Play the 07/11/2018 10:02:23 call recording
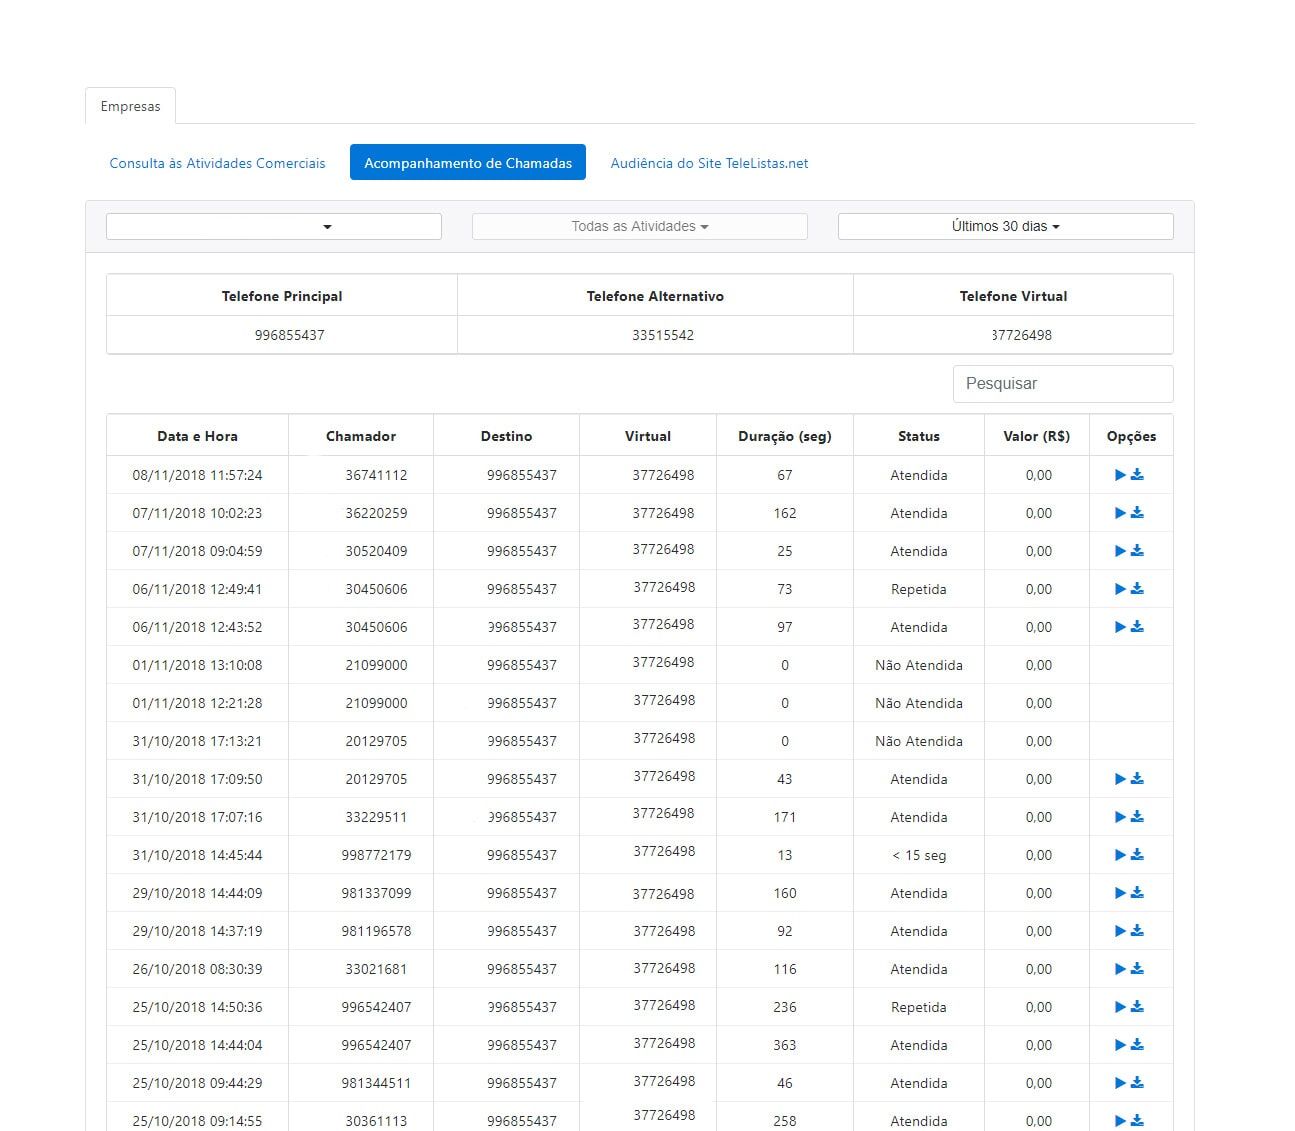This screenshot has height=1131, width=1295. (x=1120, y=513)
